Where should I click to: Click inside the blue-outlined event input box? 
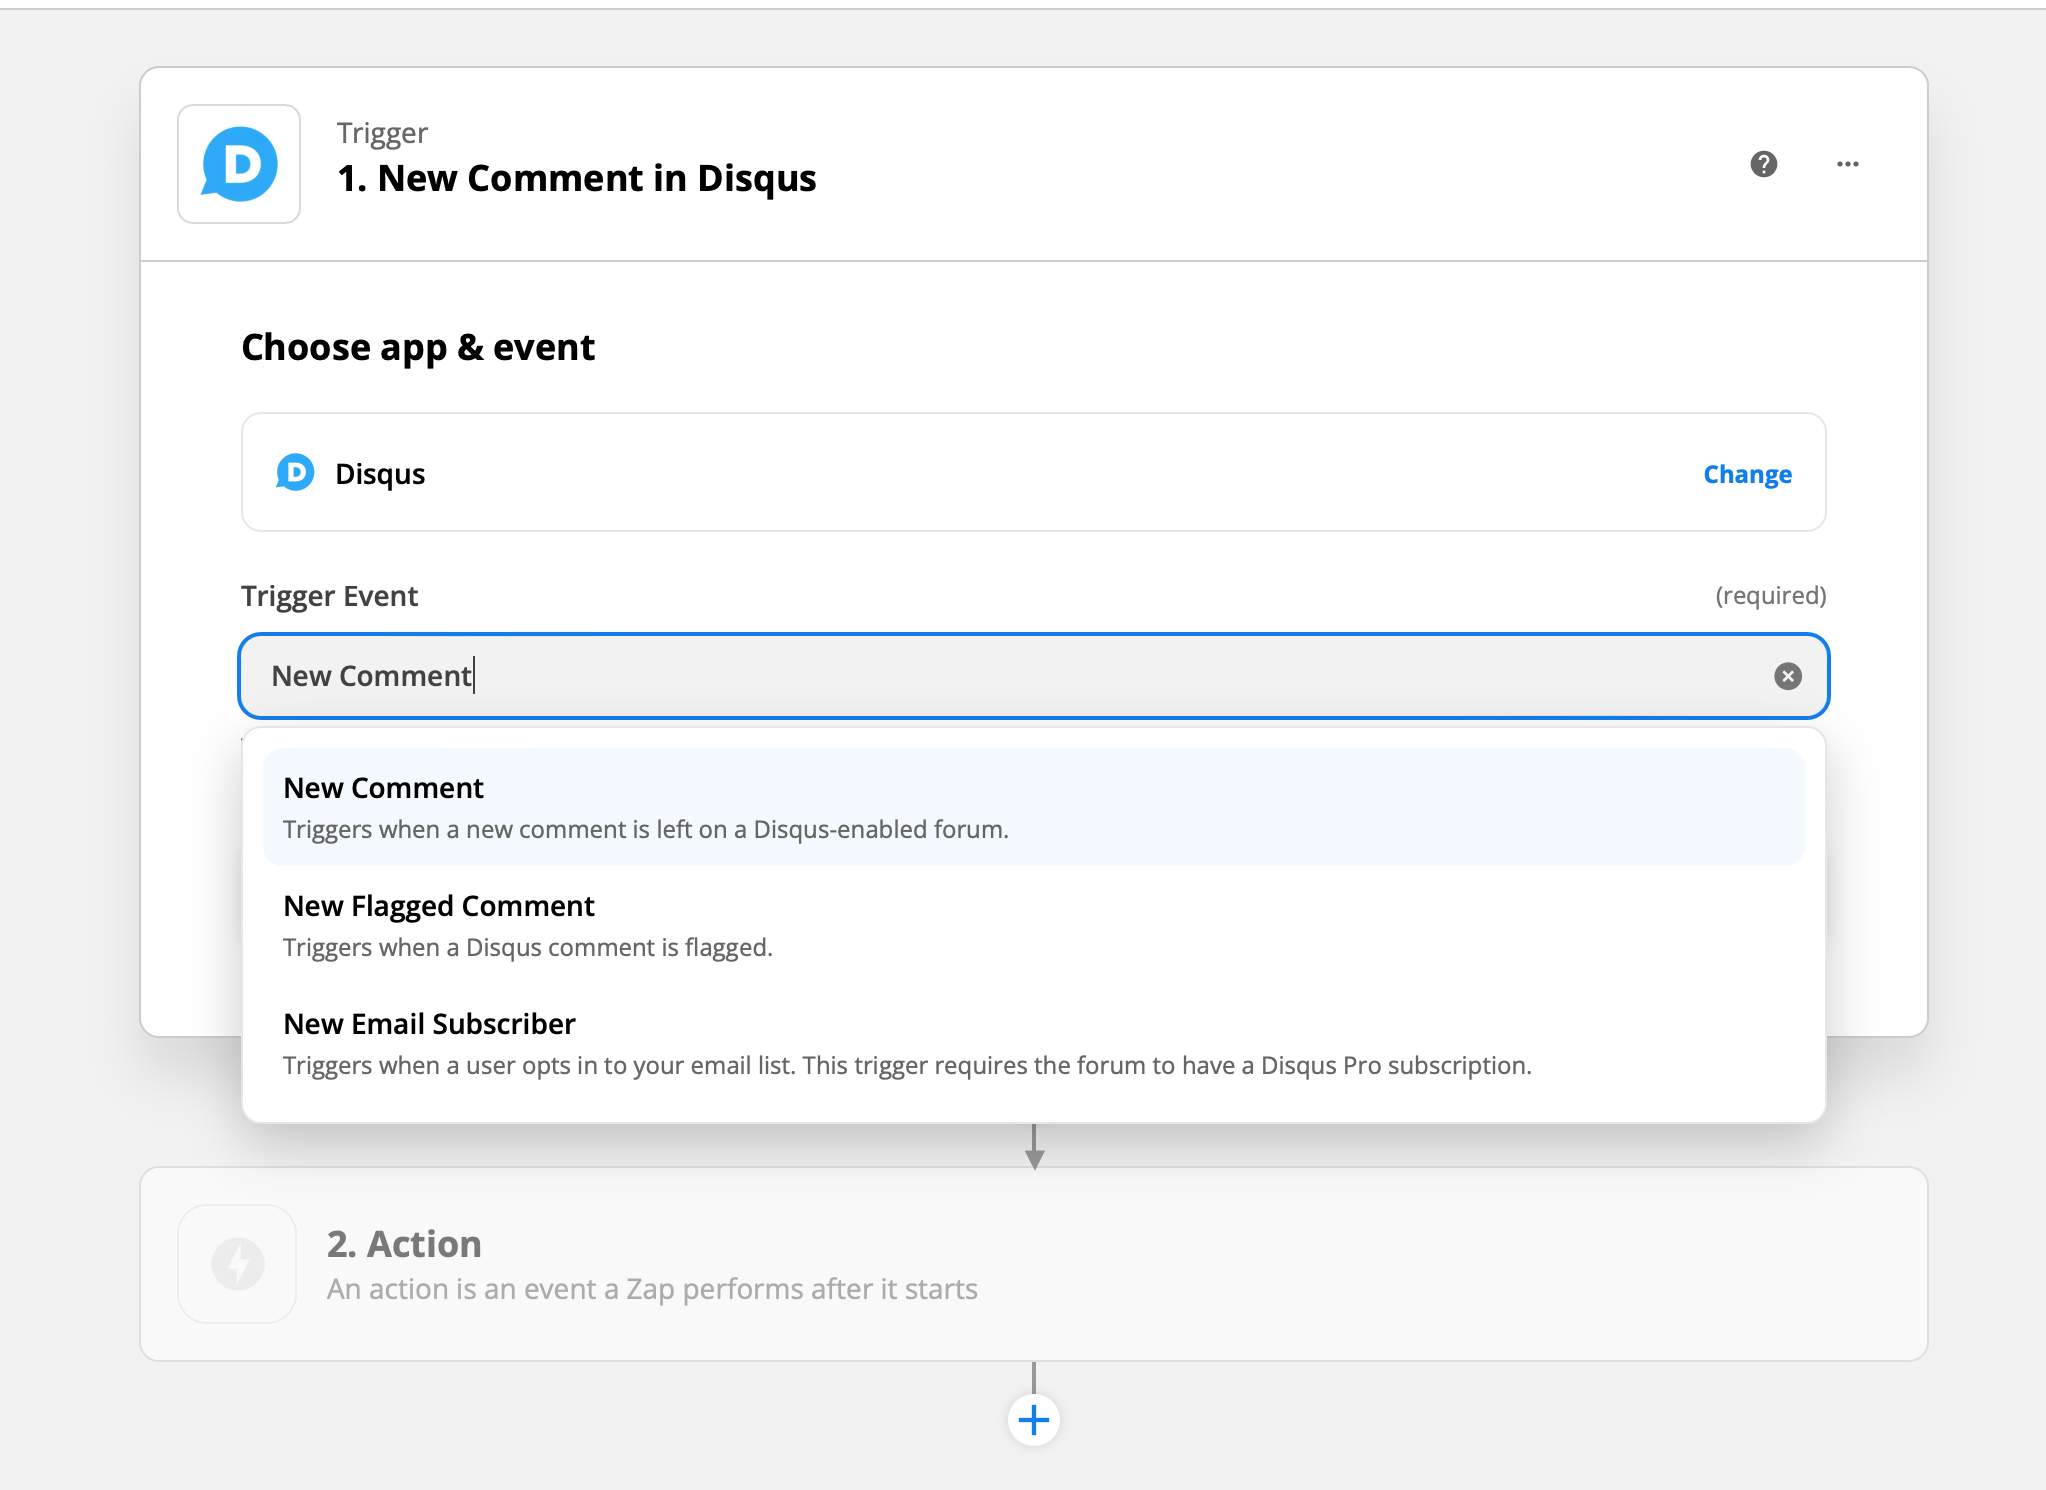(x=900, y=676)
